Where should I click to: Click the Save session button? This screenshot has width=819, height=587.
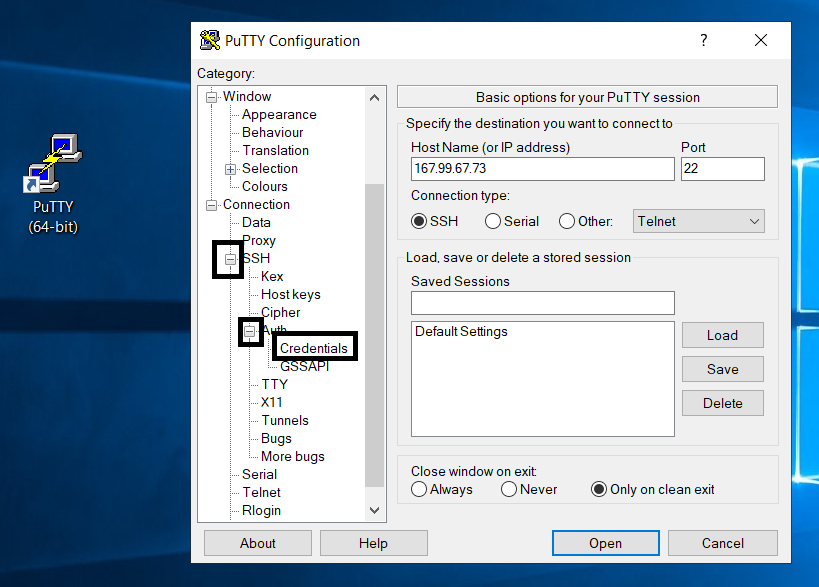722,369
